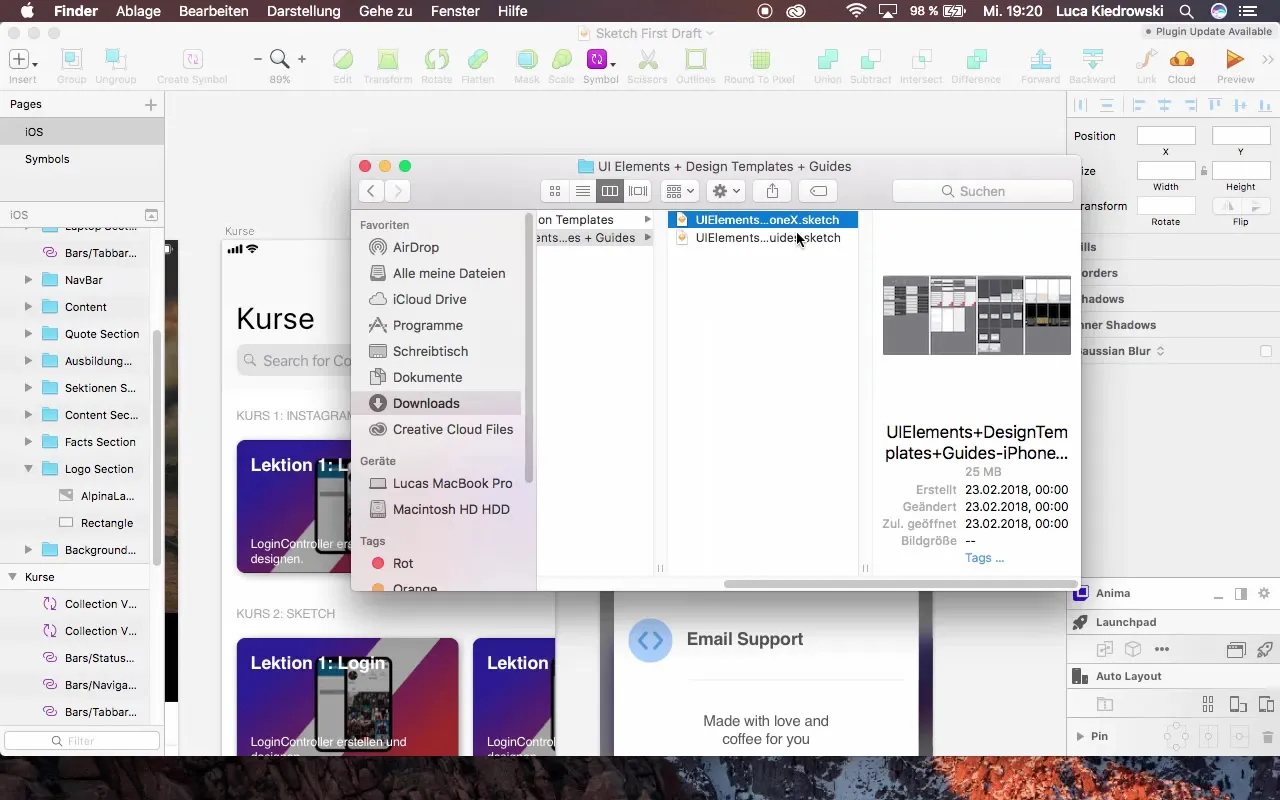Click the Finder edit tags button
This screenshot has width=1280, height=800.
pos(818,191)
